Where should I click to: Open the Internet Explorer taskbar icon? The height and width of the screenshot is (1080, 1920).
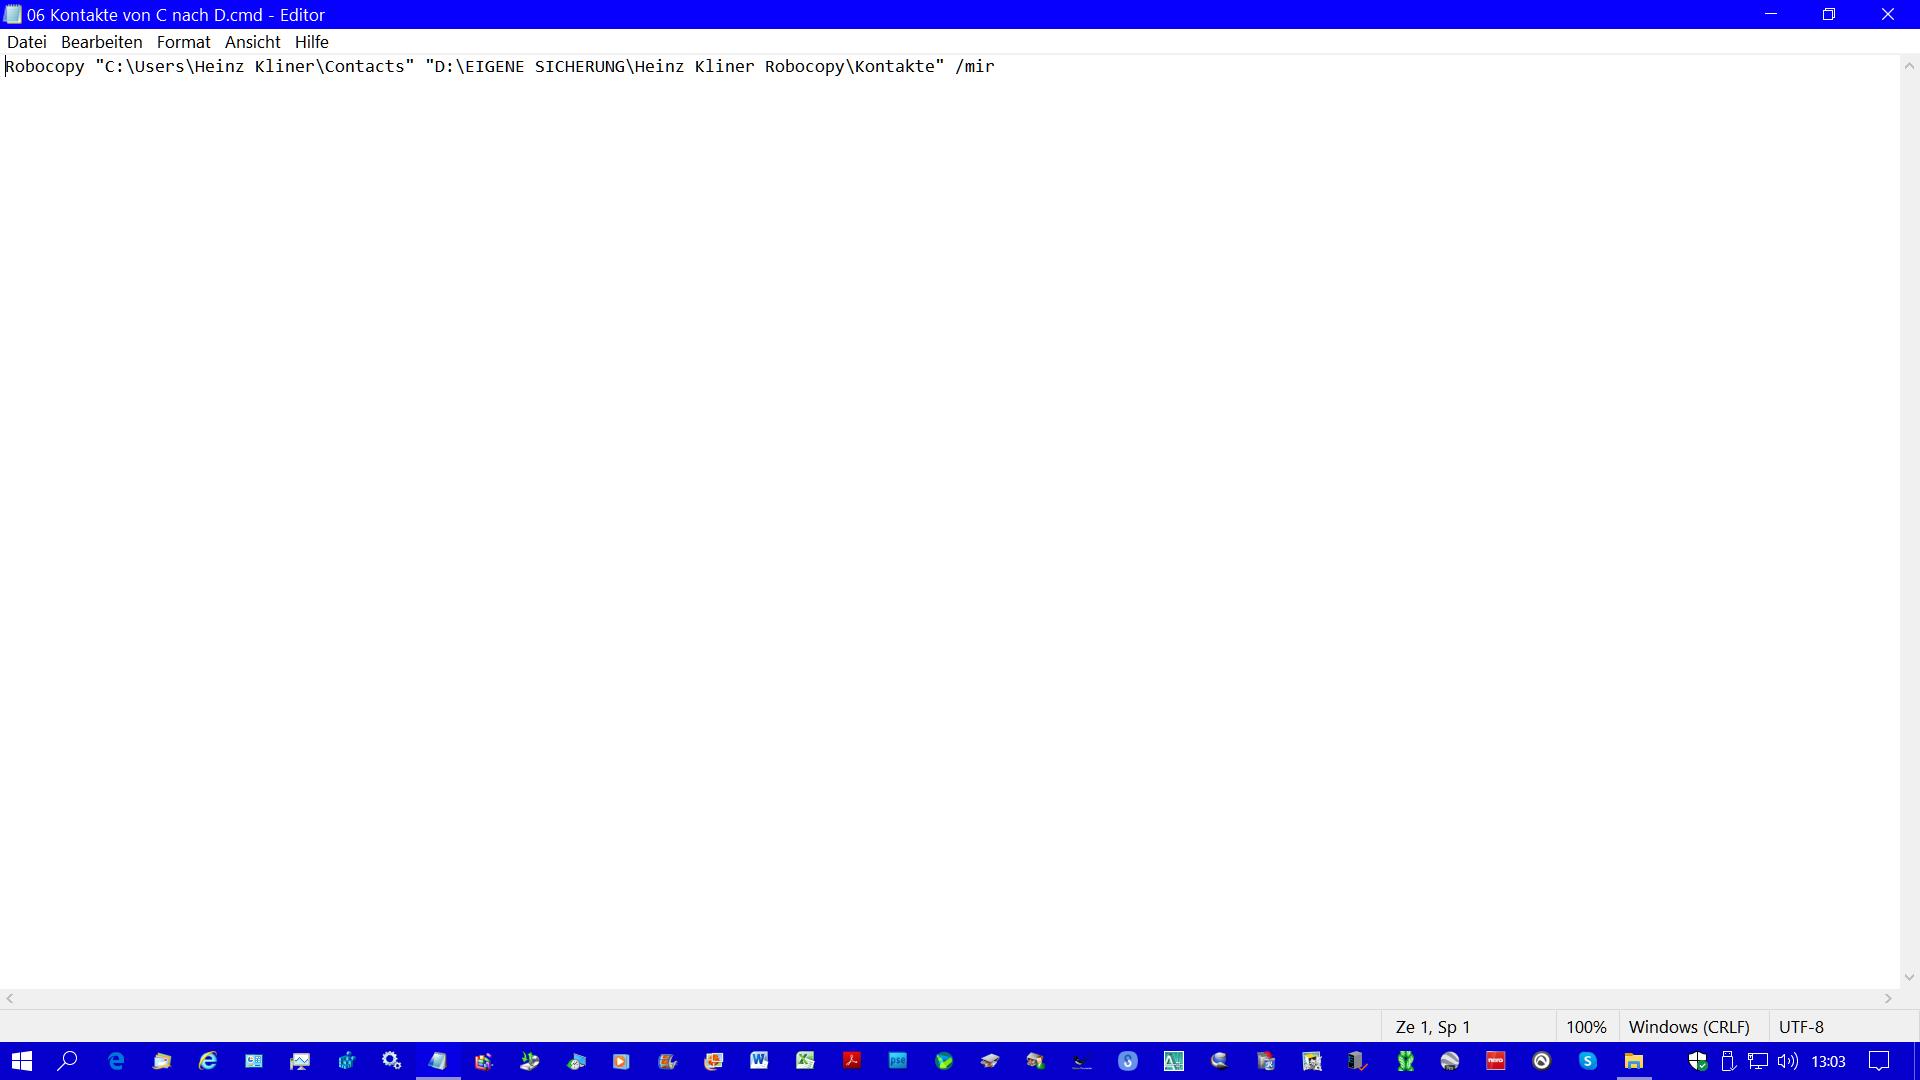tap(207, 1062)
